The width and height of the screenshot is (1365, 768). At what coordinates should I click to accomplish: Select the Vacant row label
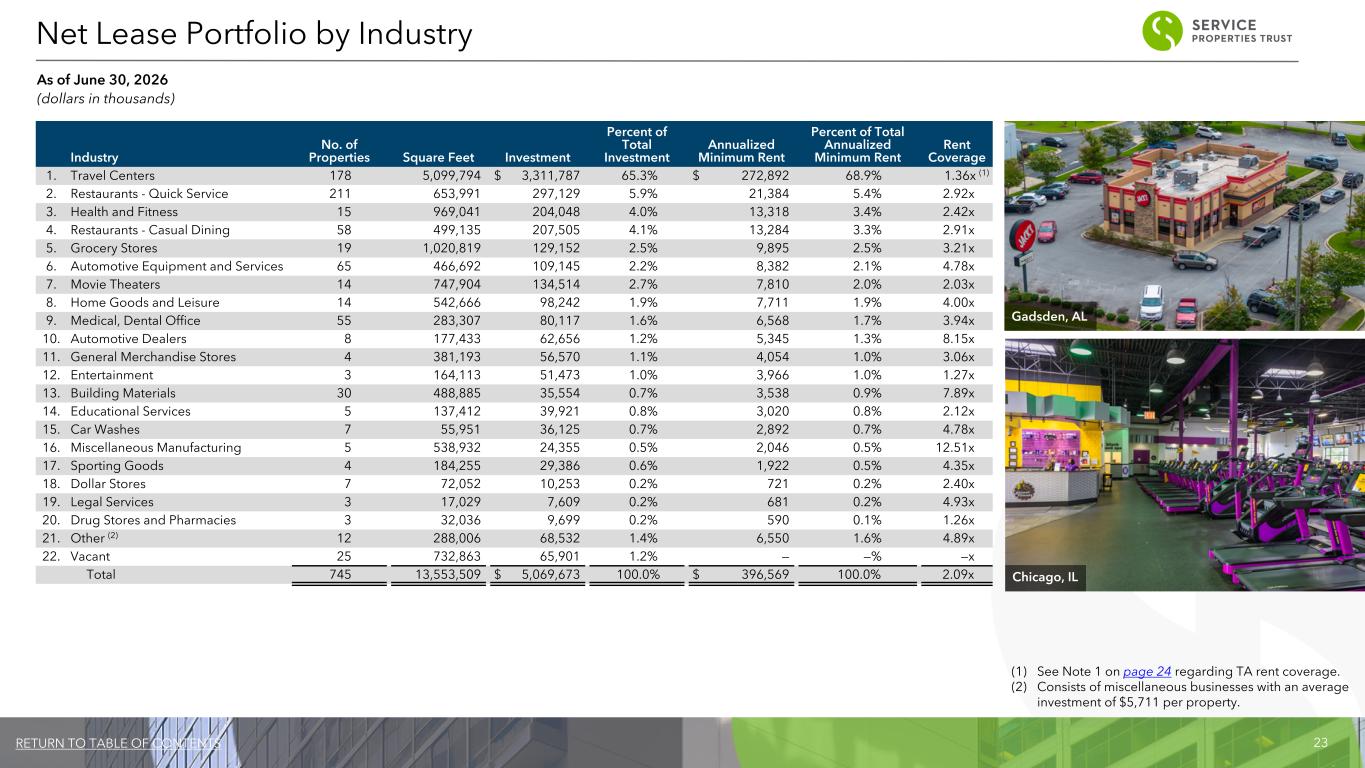[90, 556]
